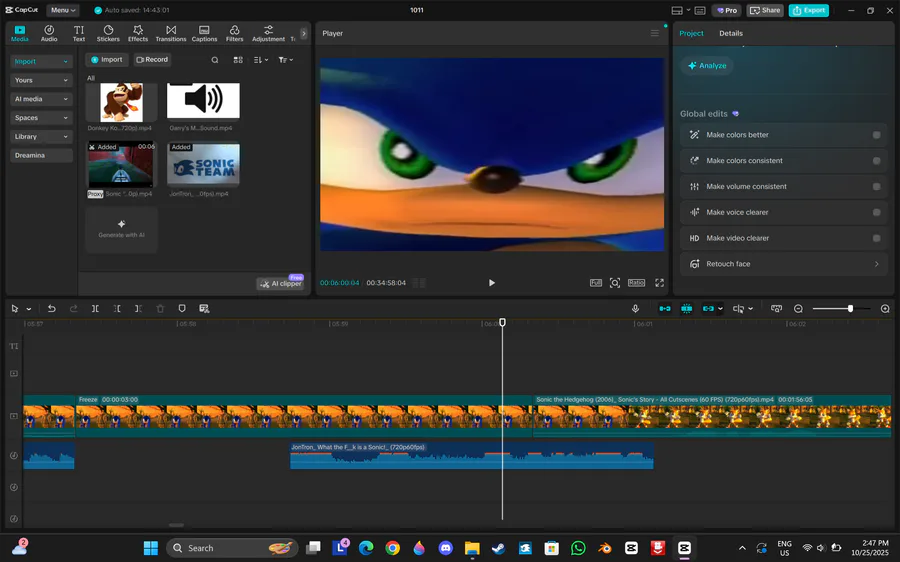Expand the AI media section

pyautogui.click(x=41, y=99)
